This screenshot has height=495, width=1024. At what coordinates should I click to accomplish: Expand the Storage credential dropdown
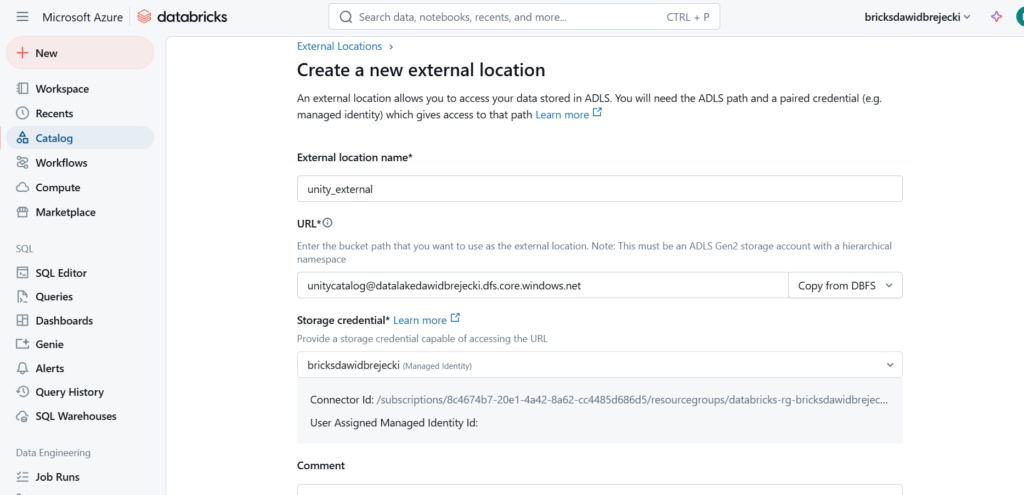coord(599,365)
